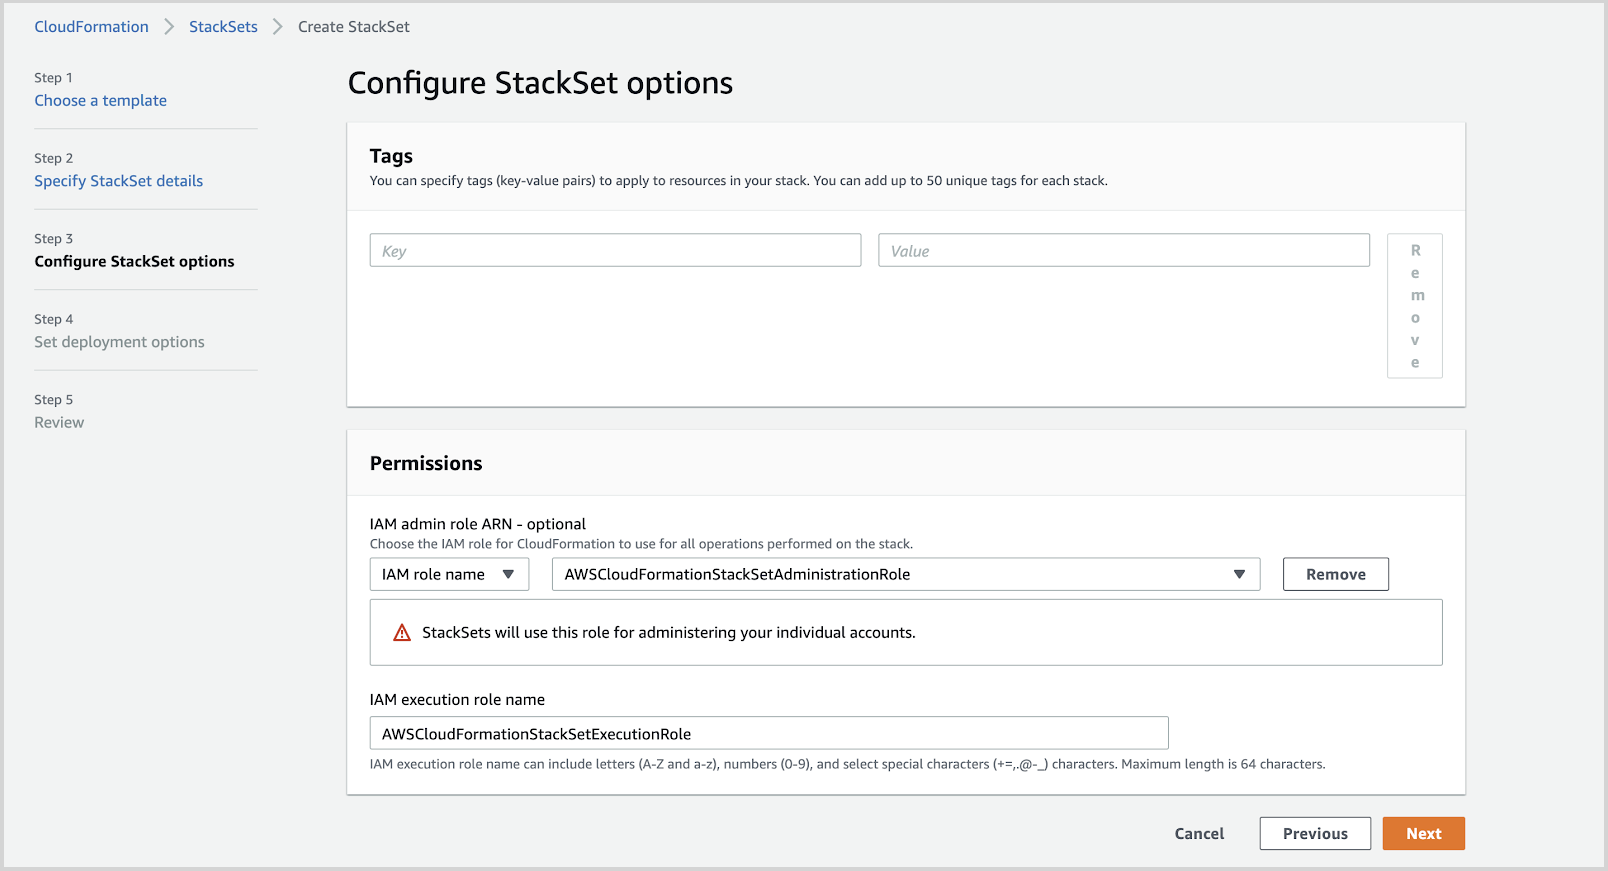Viewport: 1608px width, 871px height.
Task: Highlight Step 3 Configure StackSet options
Action: click(x=134, y=261)
